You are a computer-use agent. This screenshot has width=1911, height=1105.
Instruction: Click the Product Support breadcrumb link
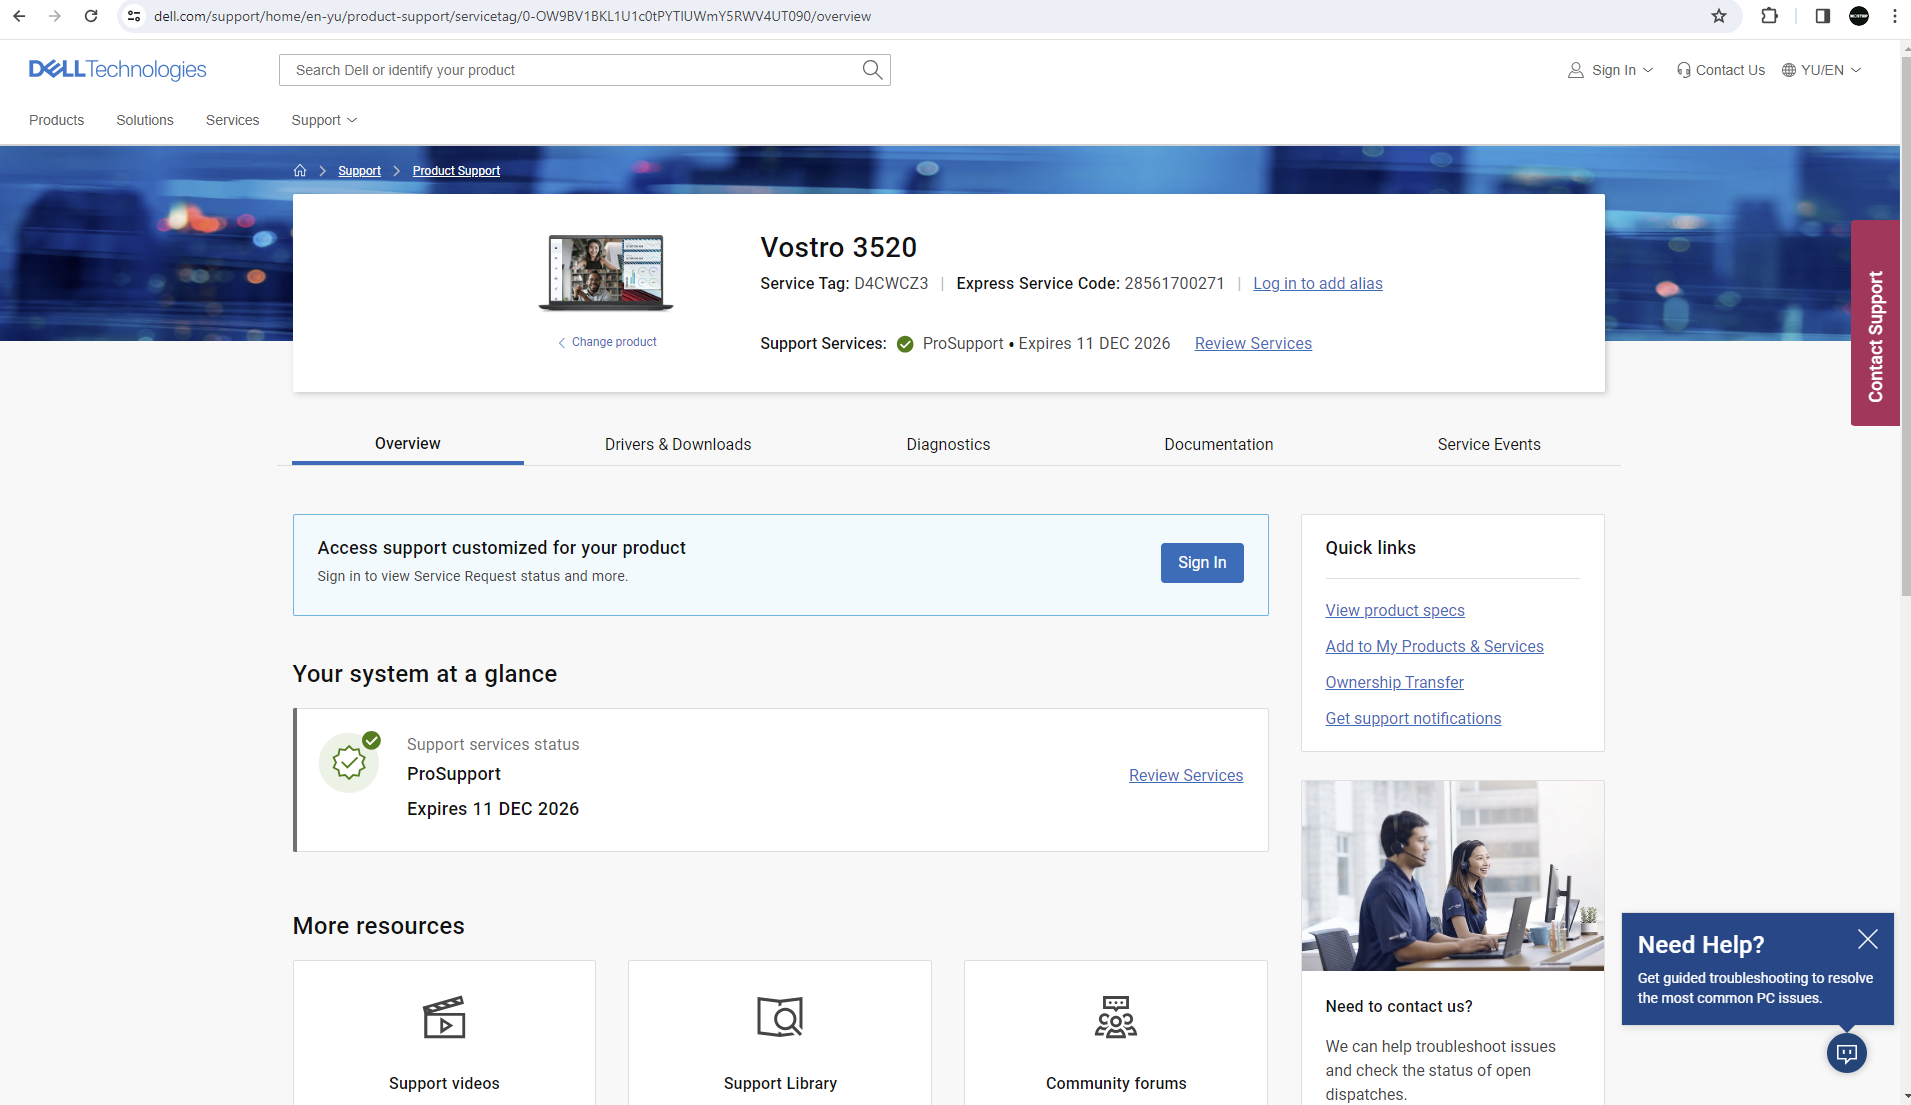[x=456, y=171]
